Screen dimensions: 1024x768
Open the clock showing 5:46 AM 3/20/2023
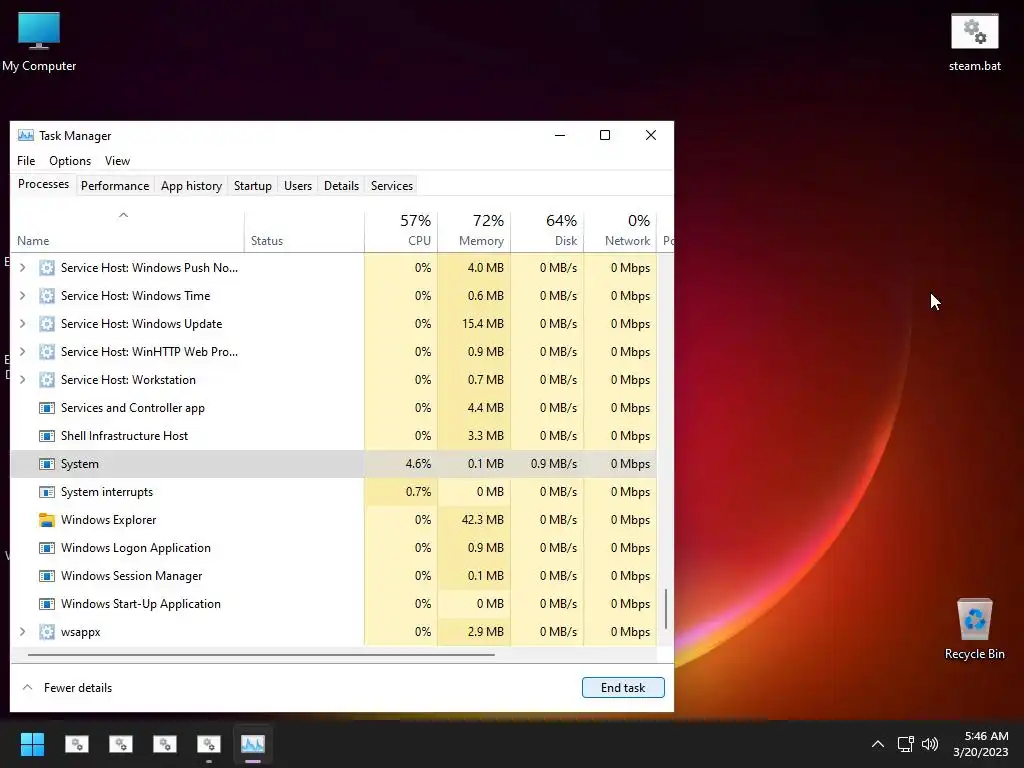pyautogui.click(x=981, y=744)
